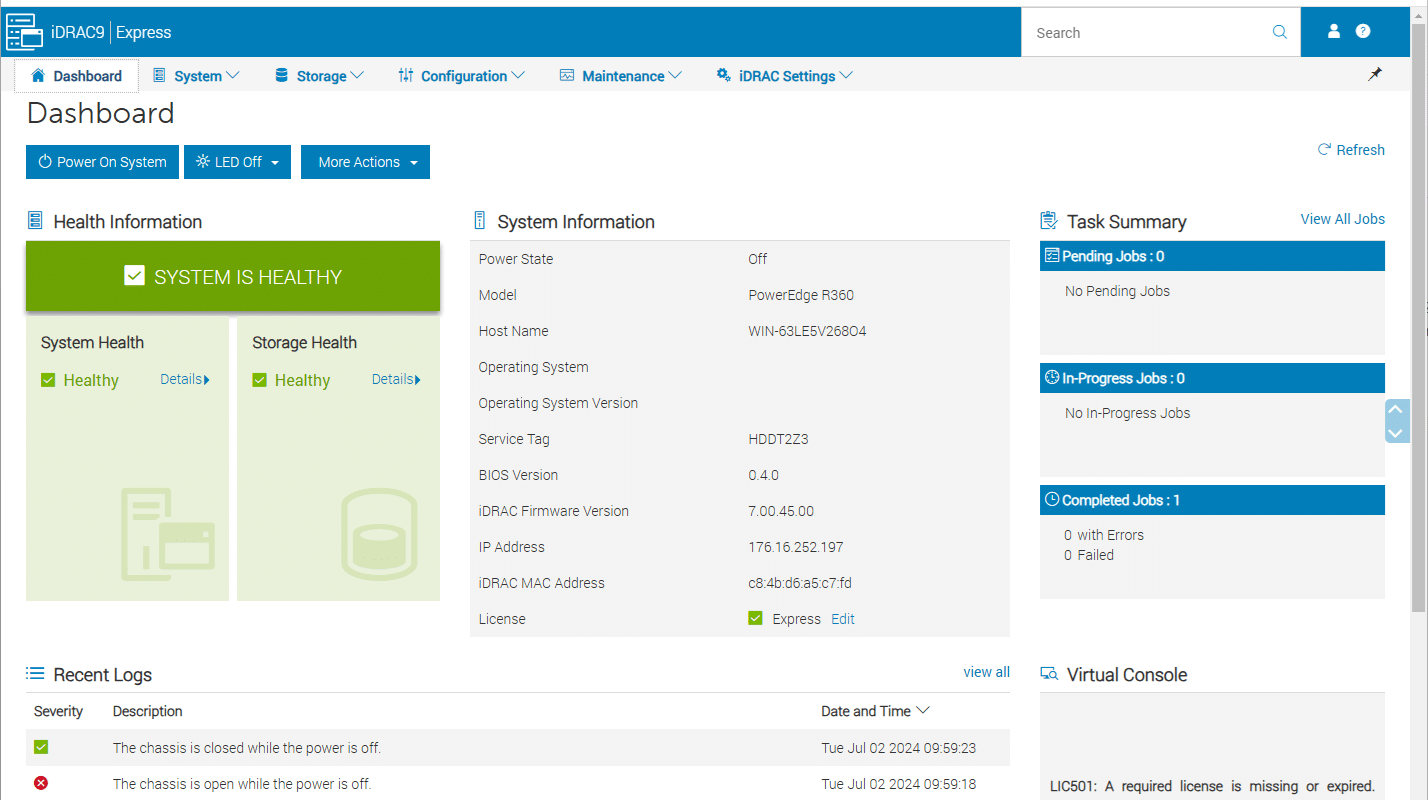The image size is (1428, 800).
Task: Expand the Configuration menu
Action: point(461,75)
